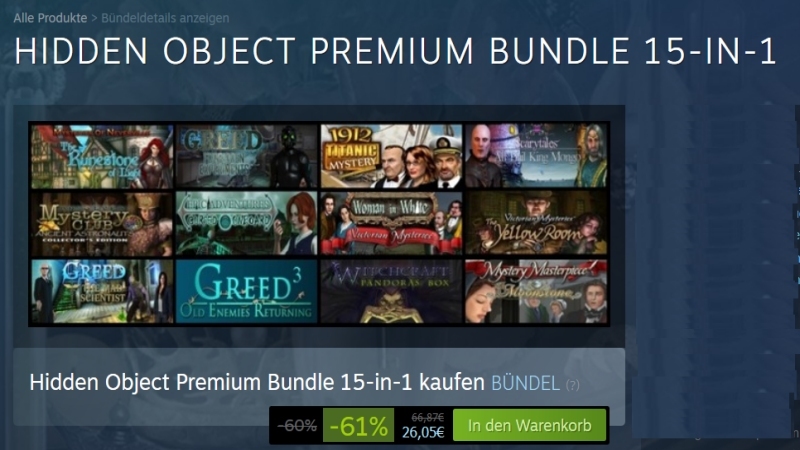Click the Bündeldetails anzeigen breadcrumb
Viewport: 800px width, 450px height.
tap(165, 18)
